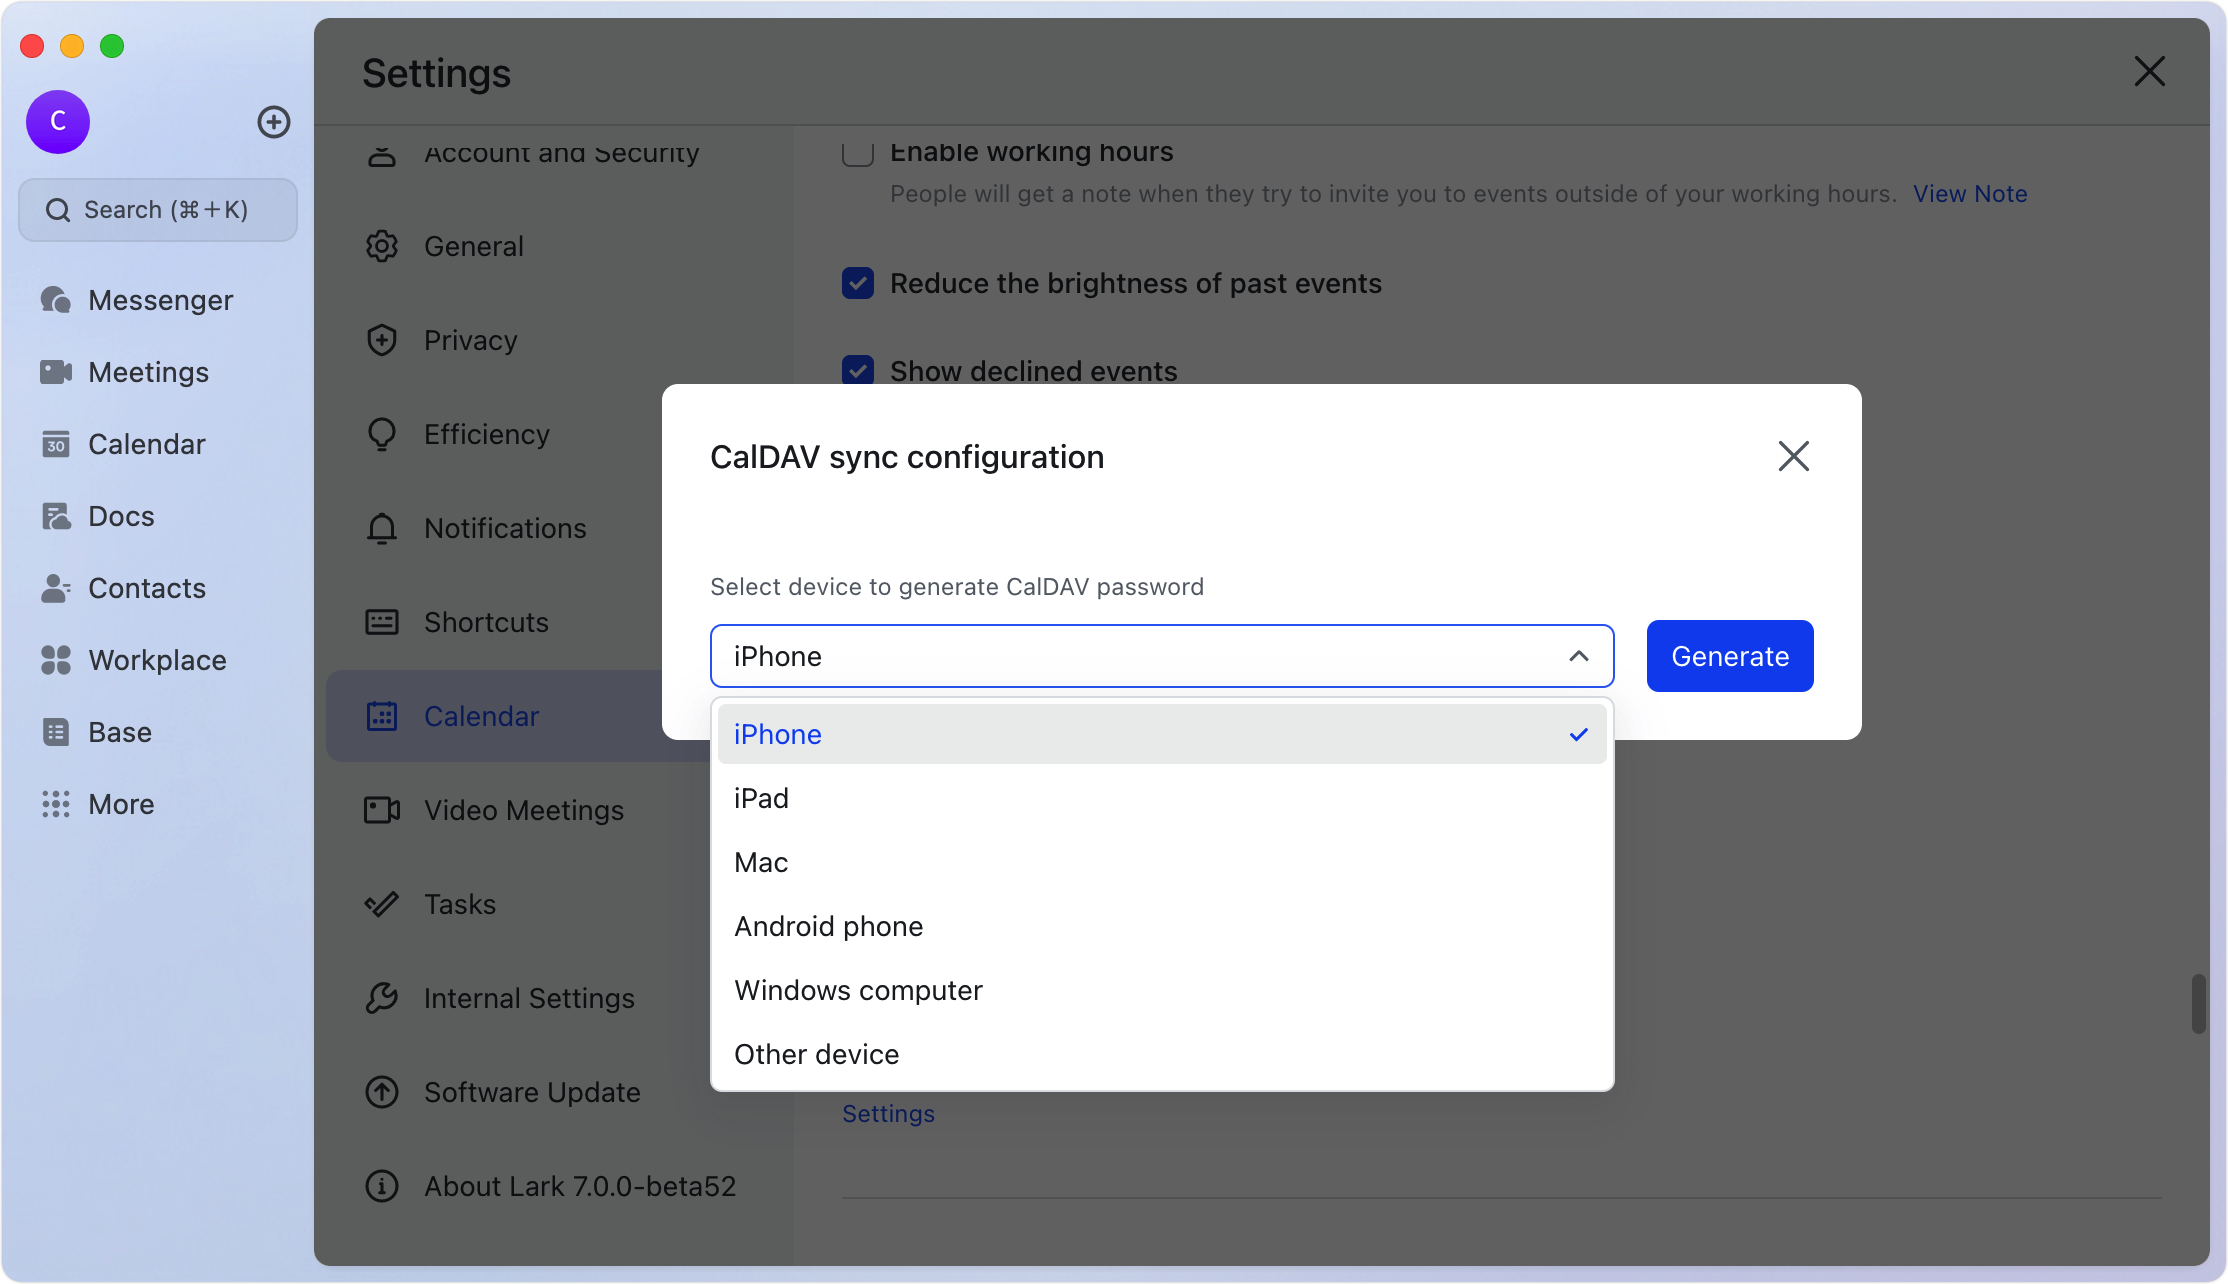Screen dimensions: 2228x1284
Task: Choose Android phone from the list
Action: pyautogui.click(x=828, y=926)
